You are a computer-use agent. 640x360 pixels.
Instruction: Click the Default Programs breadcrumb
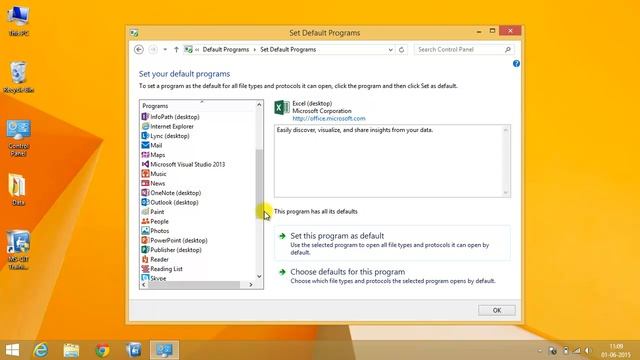point(226,49)
